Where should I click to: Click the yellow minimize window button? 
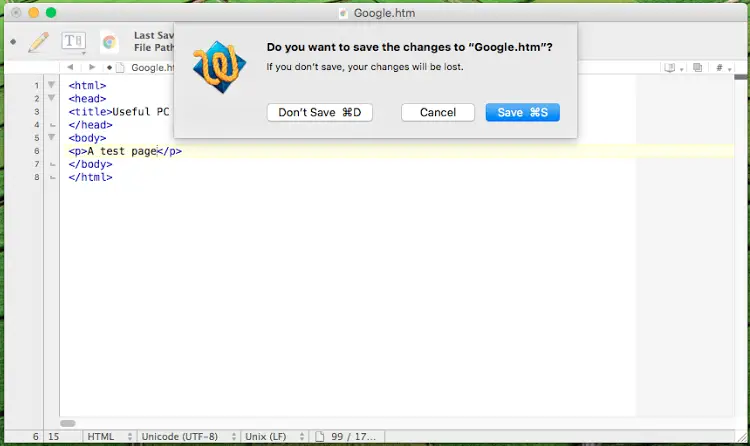pos(33,12)
